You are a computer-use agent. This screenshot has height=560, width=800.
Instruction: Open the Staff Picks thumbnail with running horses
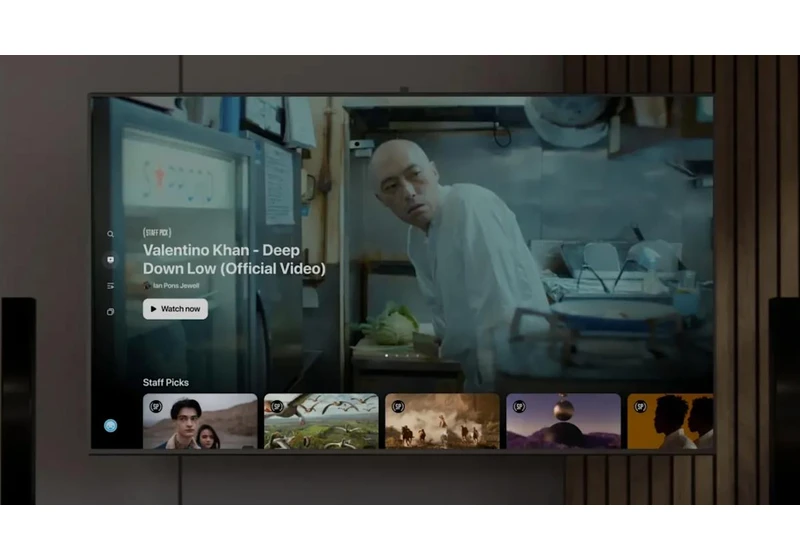point(442,421)
